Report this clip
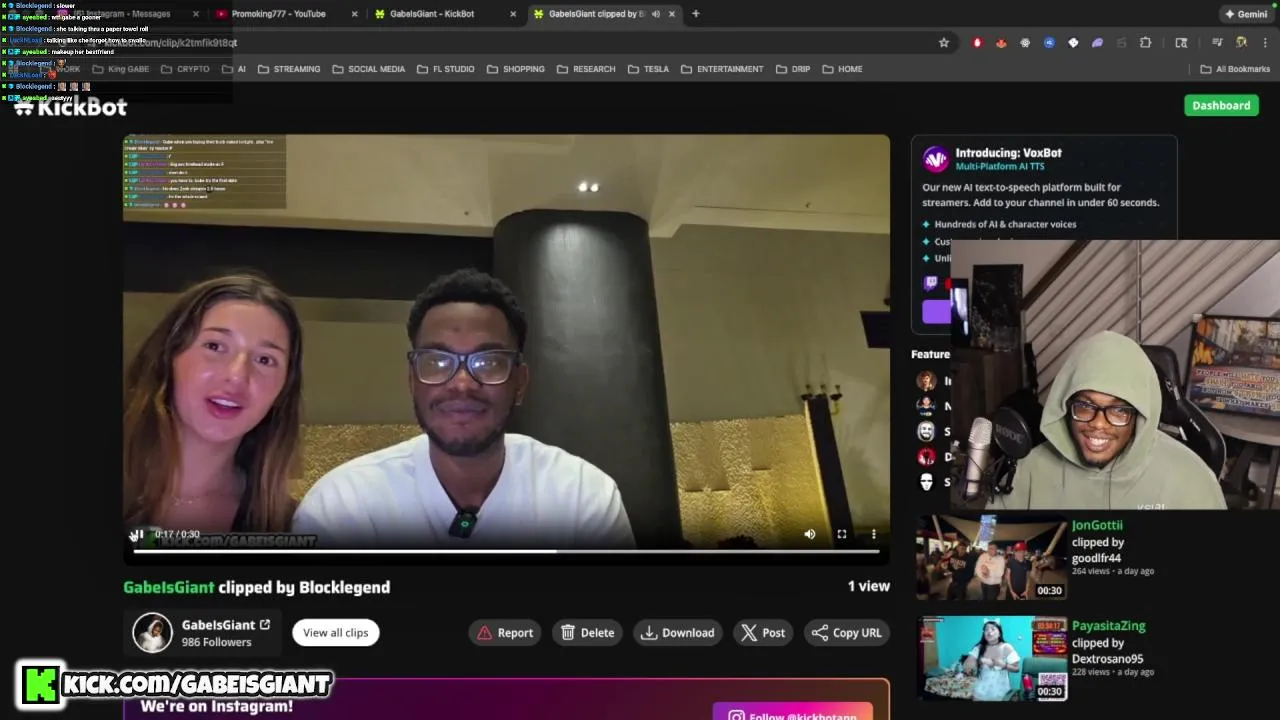Viewport: 1280px width, 720px height. [505, 632]
